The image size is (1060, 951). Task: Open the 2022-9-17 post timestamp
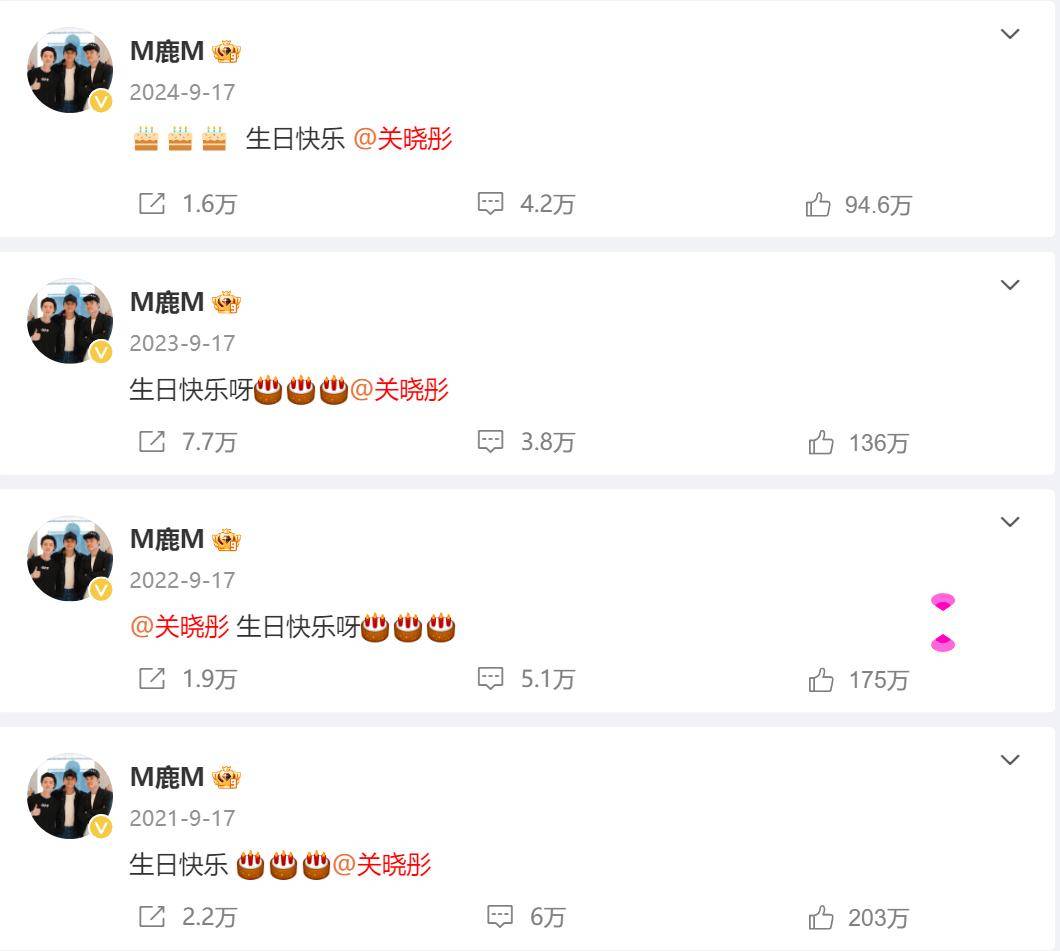[183, 580]
